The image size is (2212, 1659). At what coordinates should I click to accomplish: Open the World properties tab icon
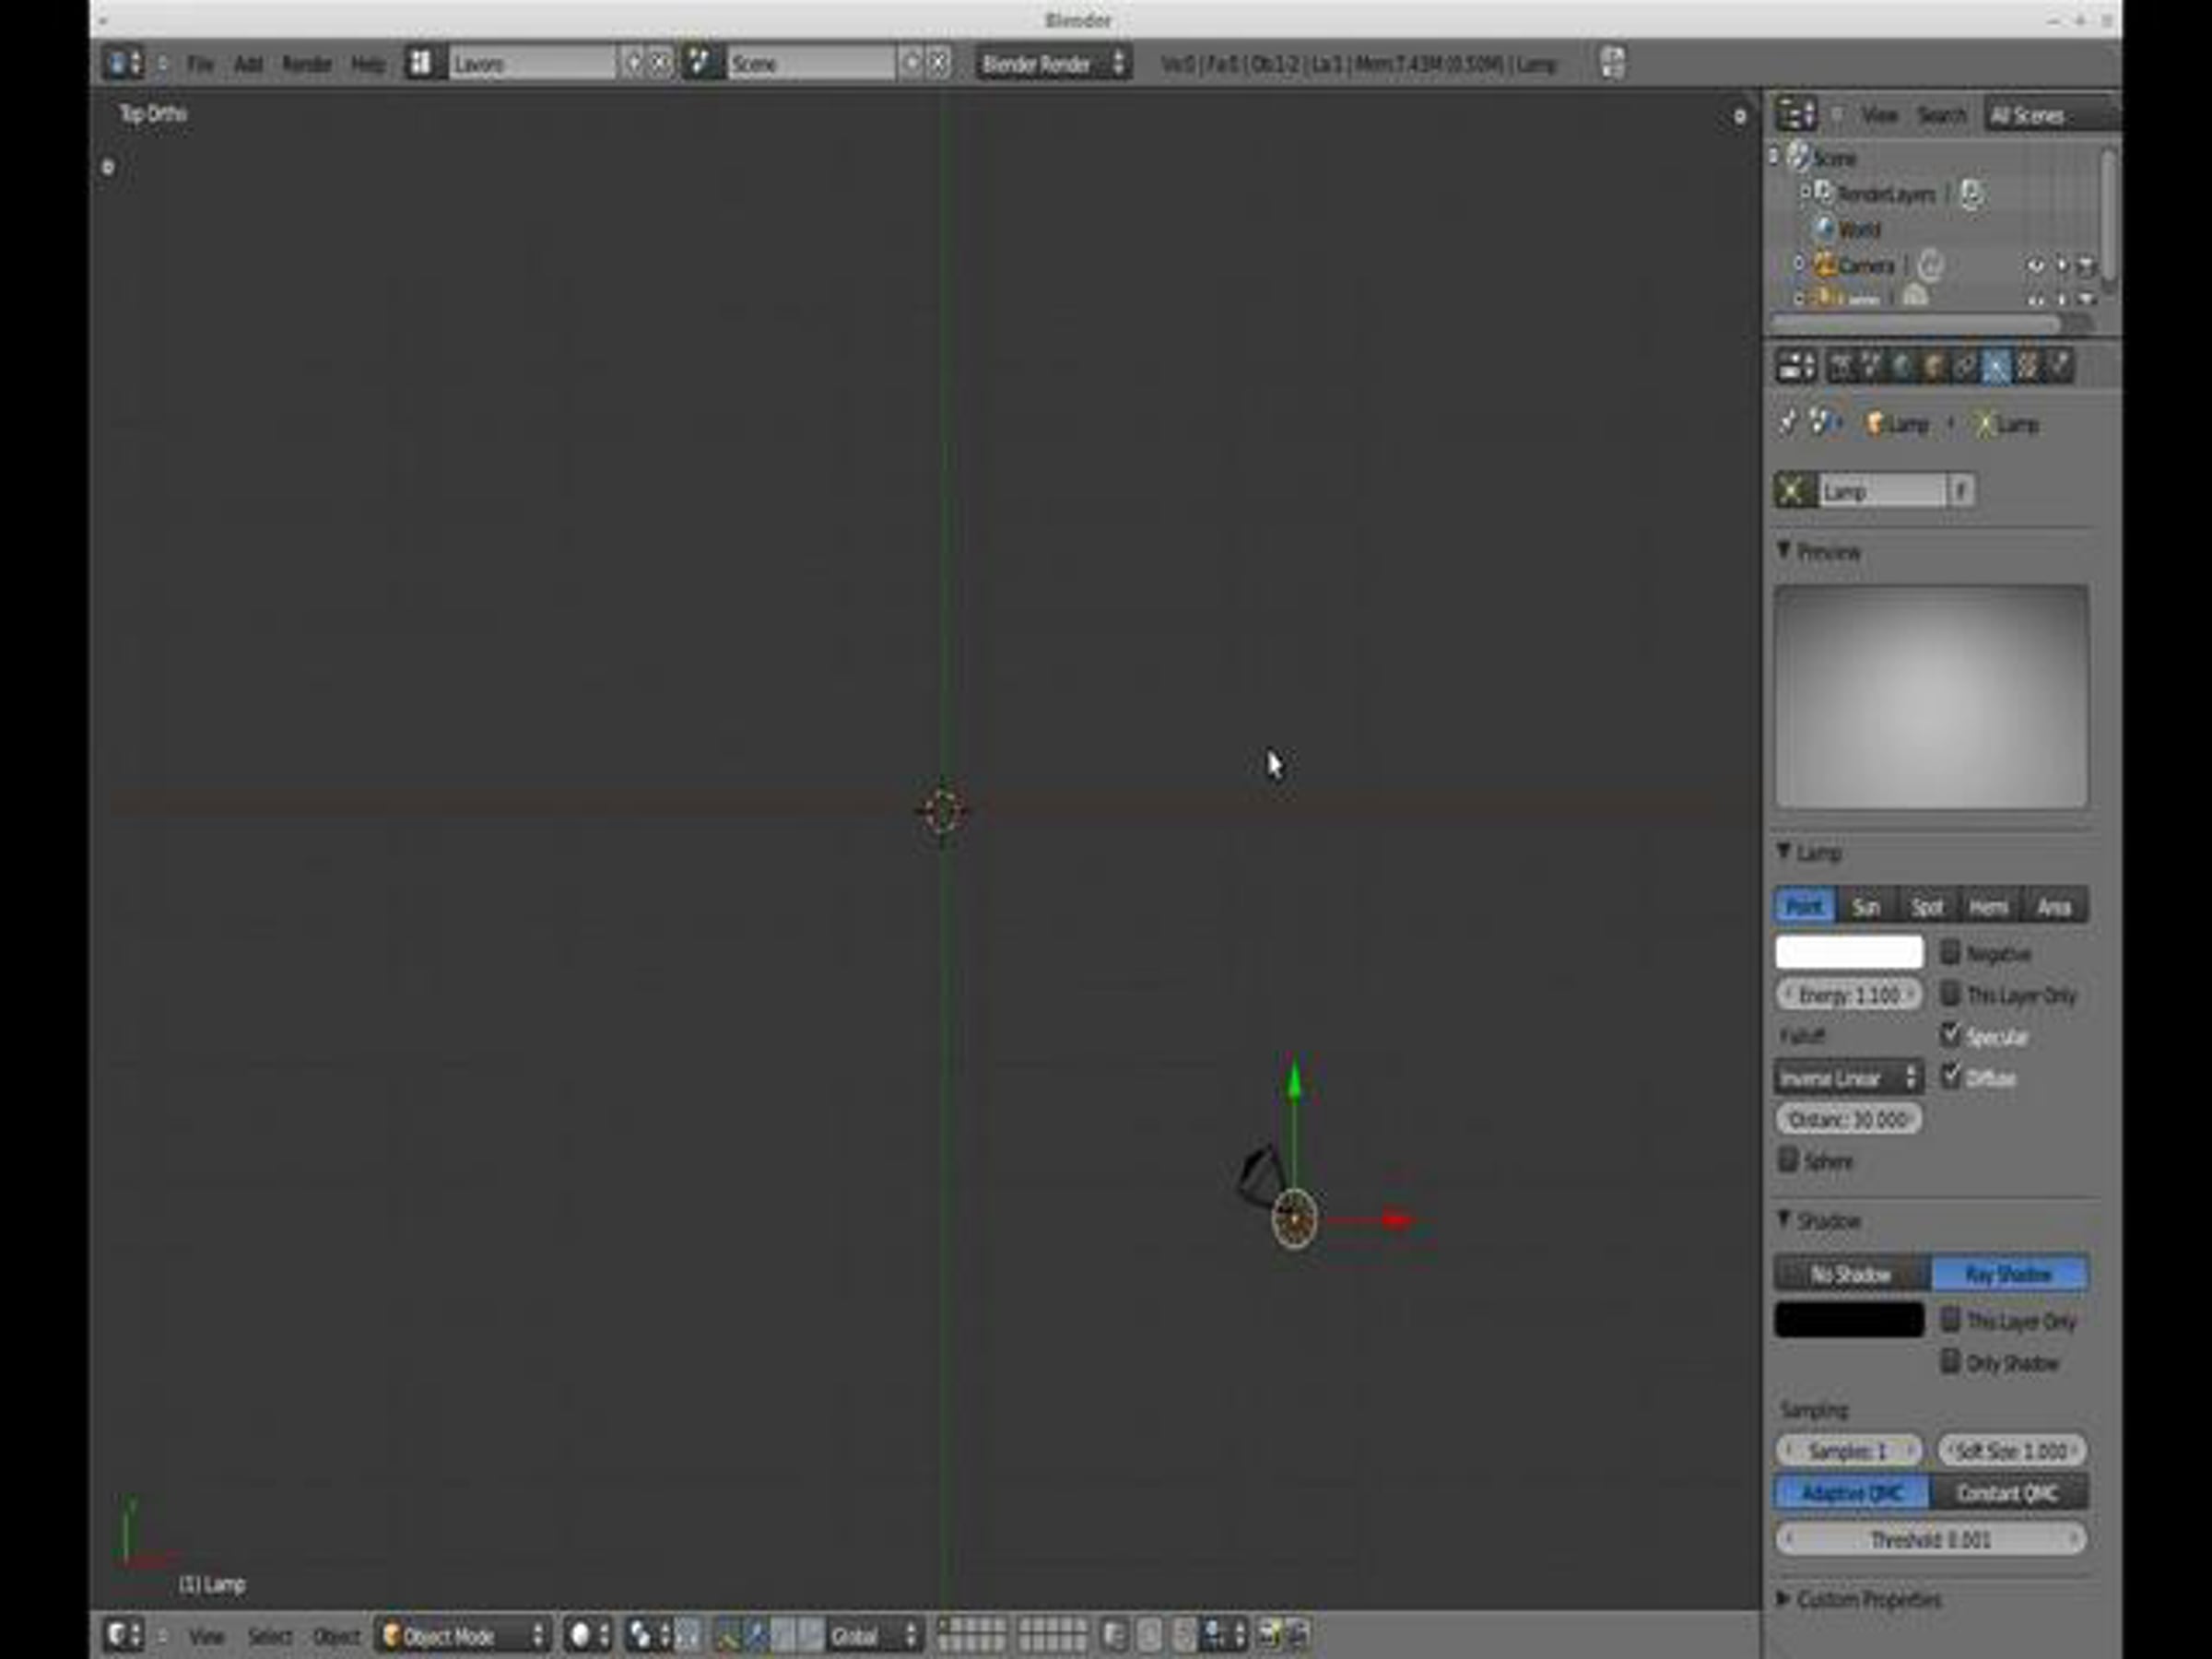(x=1903, y=367)
